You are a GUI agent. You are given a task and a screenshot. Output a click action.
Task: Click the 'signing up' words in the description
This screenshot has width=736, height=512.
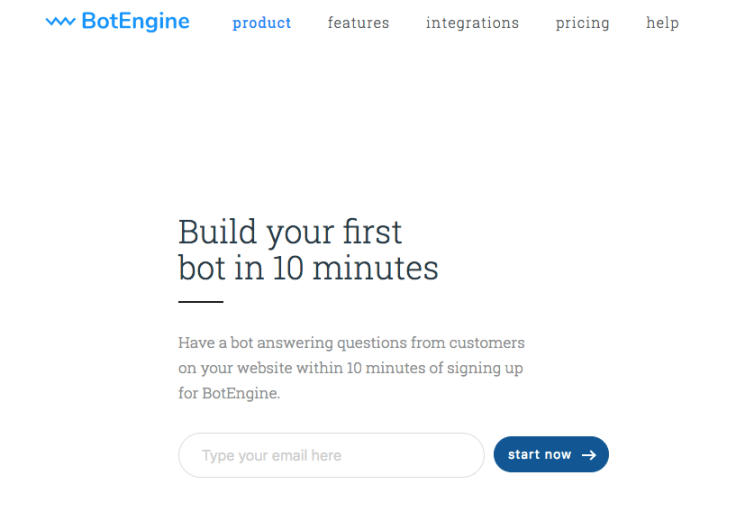pos(485,368)
